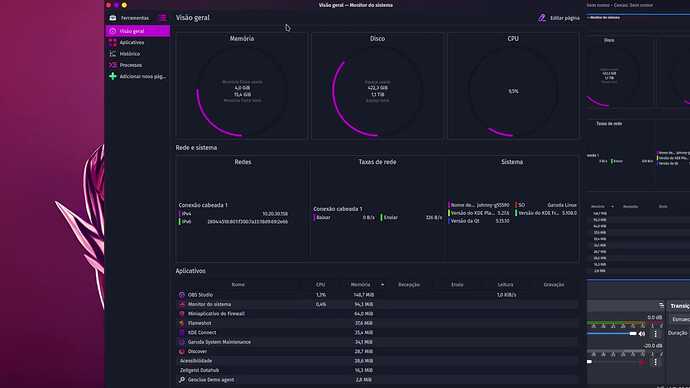Click the 1,0 KiB/s Leitura value
This screenshot has height=388, width=690.
coord(506,295)
